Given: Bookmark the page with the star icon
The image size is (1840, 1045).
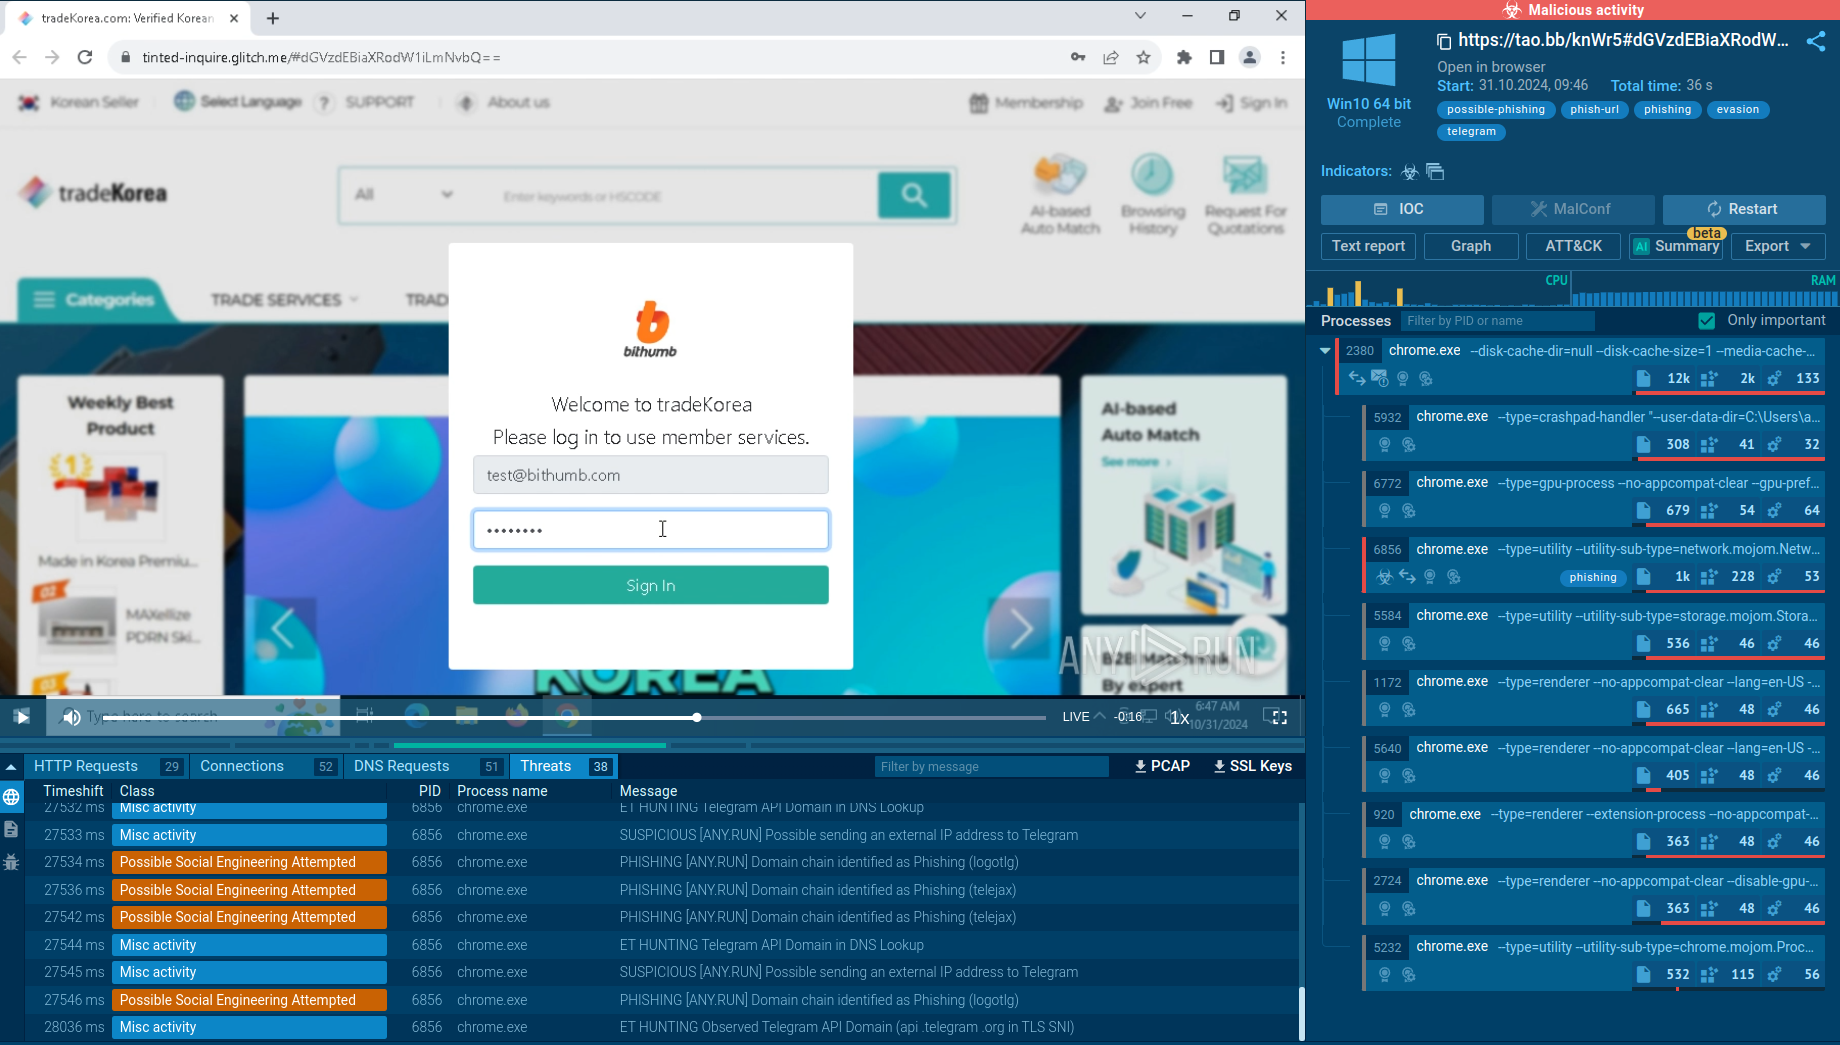Looking at the screenshot, I should click(x=1143, y=58).
